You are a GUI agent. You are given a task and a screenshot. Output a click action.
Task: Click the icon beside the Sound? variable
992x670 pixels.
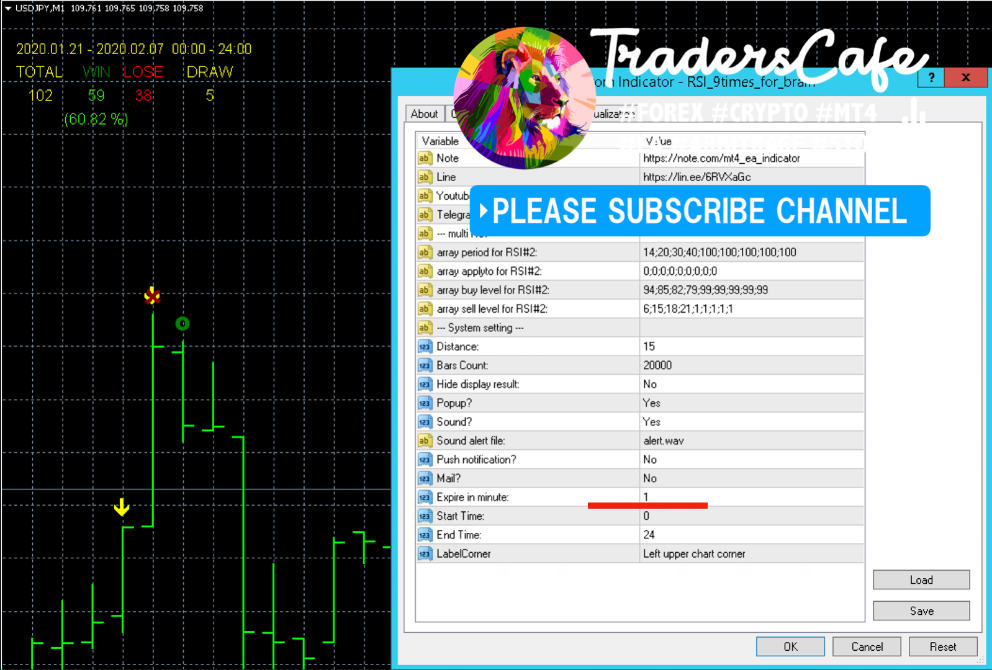tap(425, 422)
